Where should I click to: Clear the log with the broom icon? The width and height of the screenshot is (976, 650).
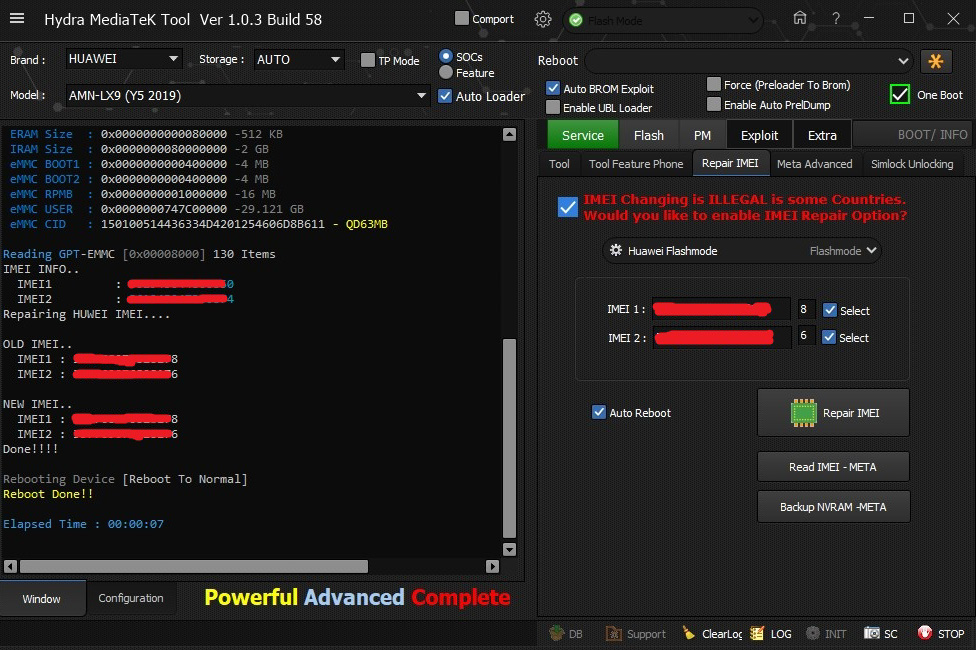coord(689,633)
